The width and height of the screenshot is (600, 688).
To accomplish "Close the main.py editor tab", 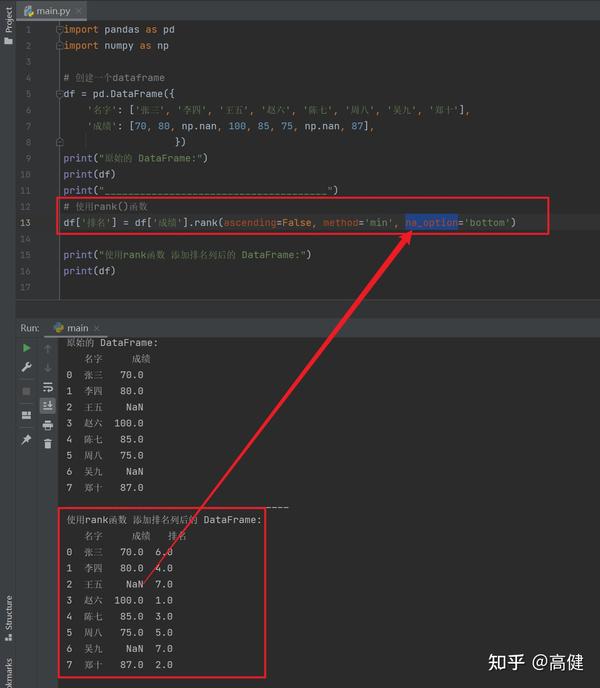I will click(79, 11).
